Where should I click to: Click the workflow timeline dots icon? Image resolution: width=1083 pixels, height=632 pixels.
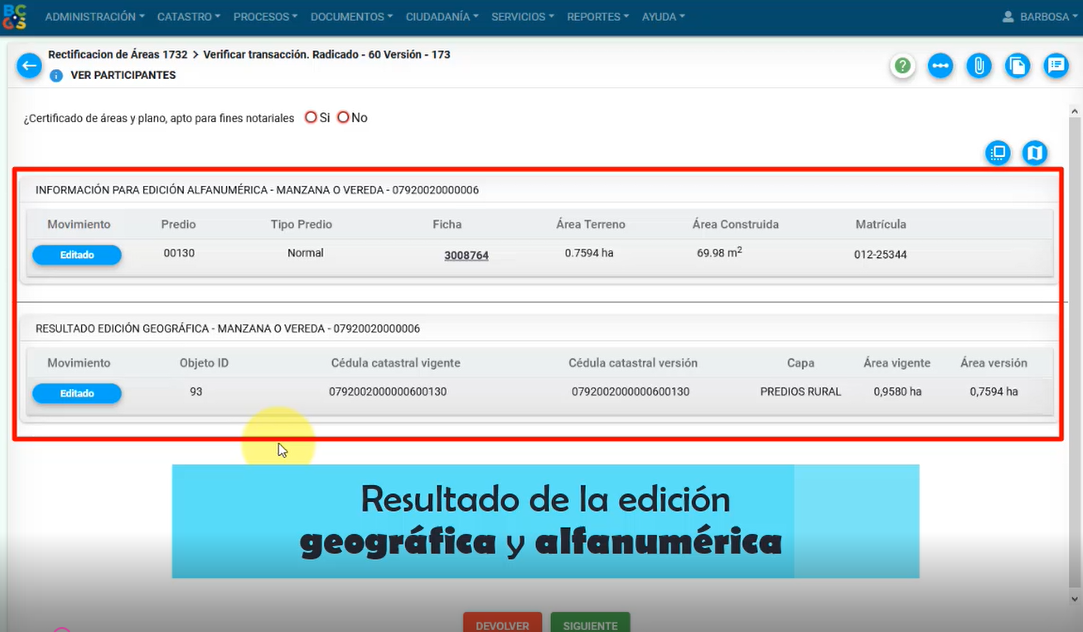tap(940, 66)
